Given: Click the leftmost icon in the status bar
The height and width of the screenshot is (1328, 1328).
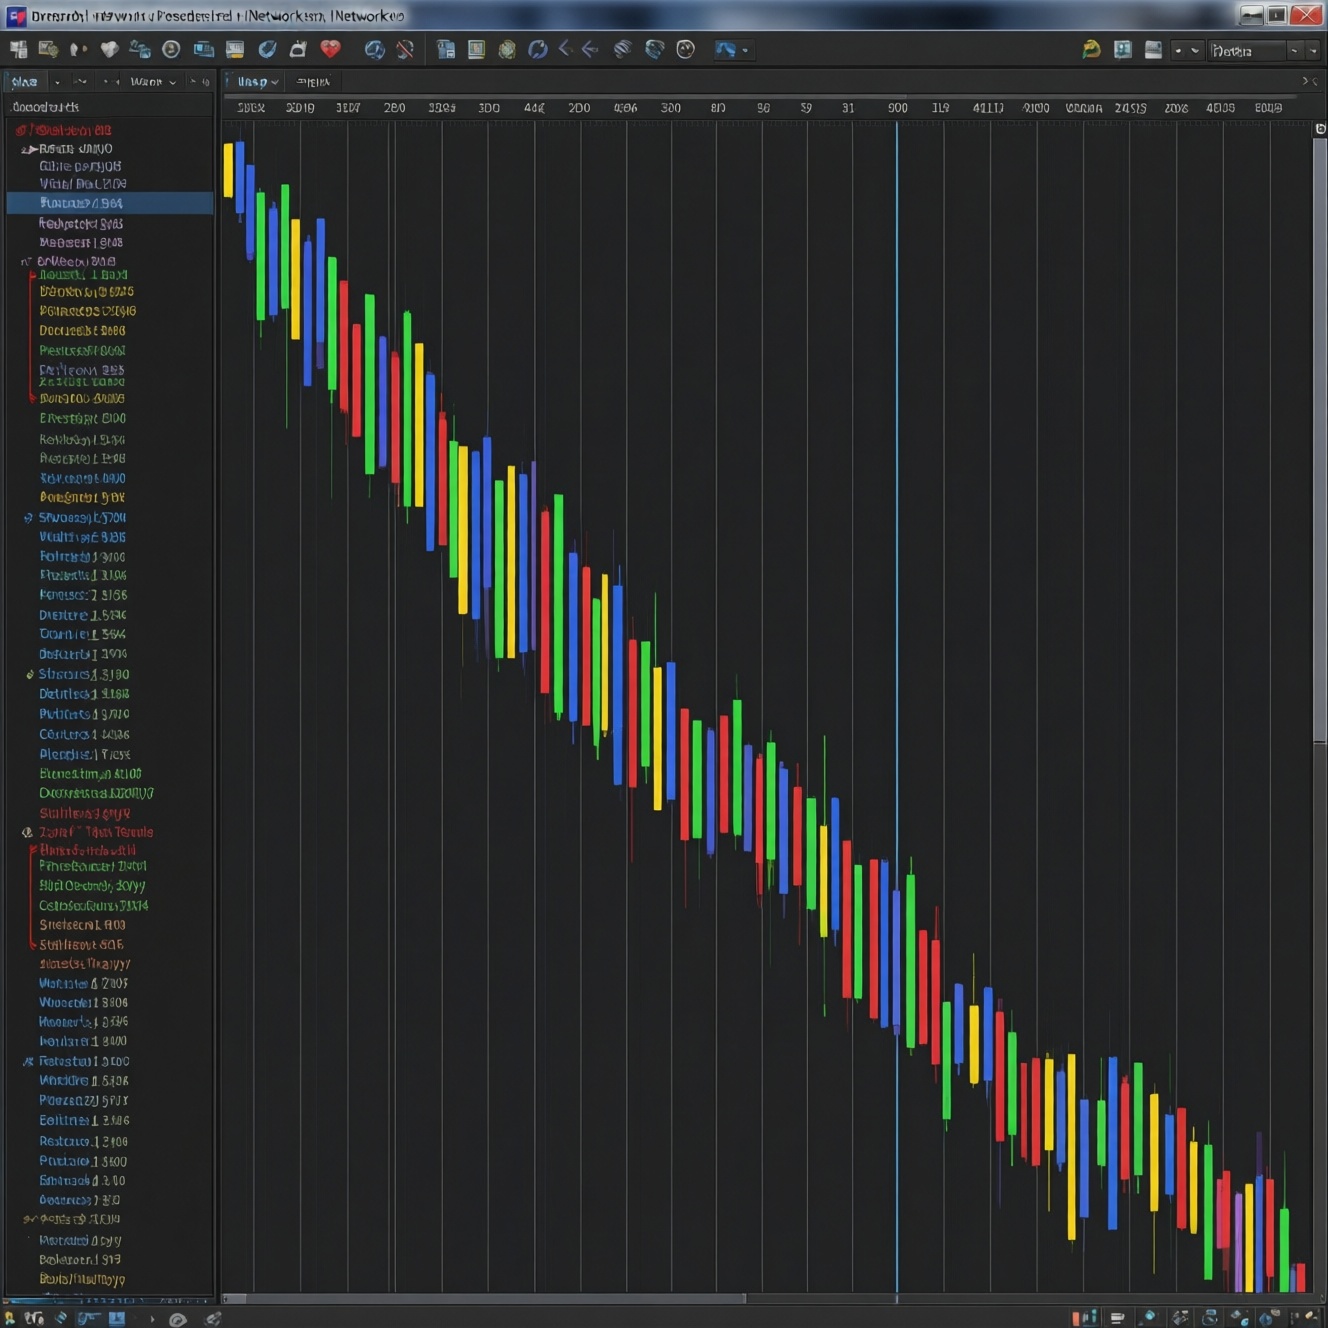Looking at the screenshot, I should point(10,1318).
